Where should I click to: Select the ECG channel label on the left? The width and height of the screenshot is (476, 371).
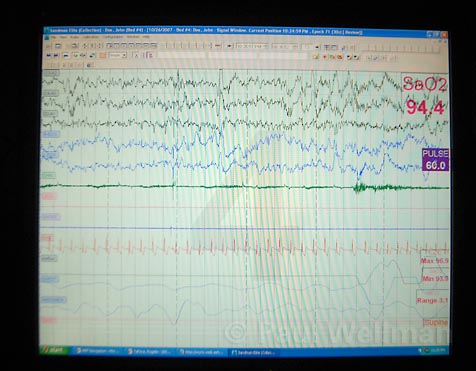click(47, 238)
